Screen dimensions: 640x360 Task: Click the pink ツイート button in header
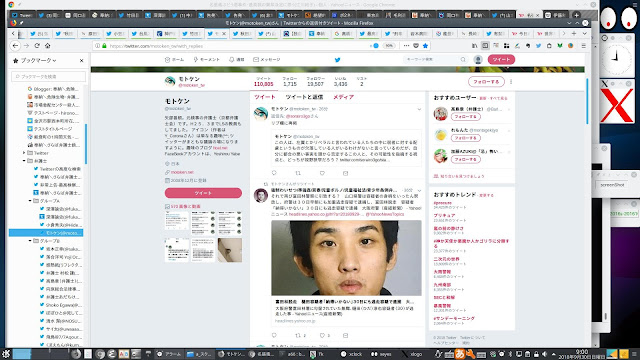click(501, 60)
